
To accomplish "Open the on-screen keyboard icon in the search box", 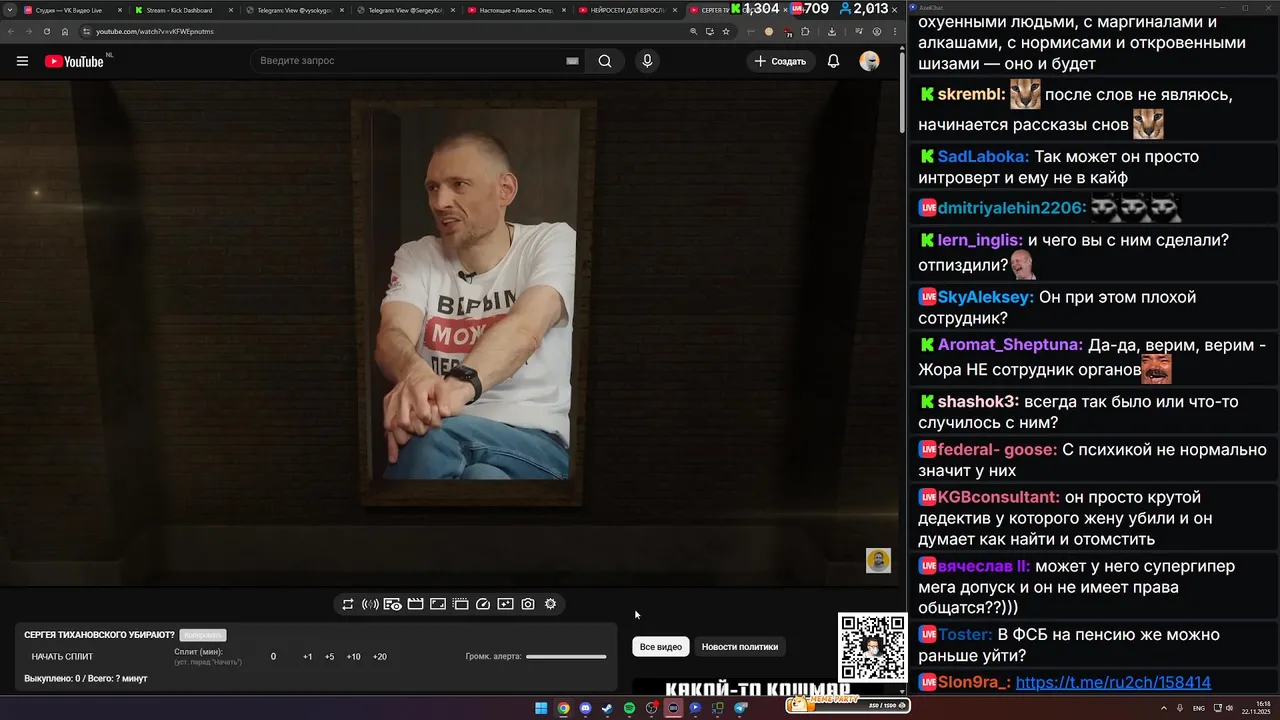I will tap(572, 61).
